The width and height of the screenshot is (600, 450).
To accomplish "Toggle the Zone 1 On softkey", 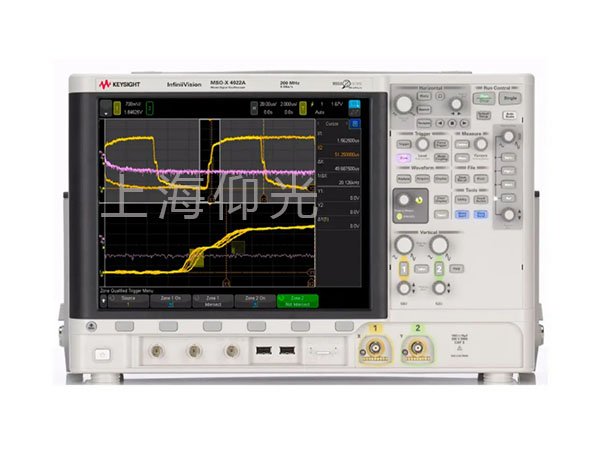I will (x=170, y=300).
